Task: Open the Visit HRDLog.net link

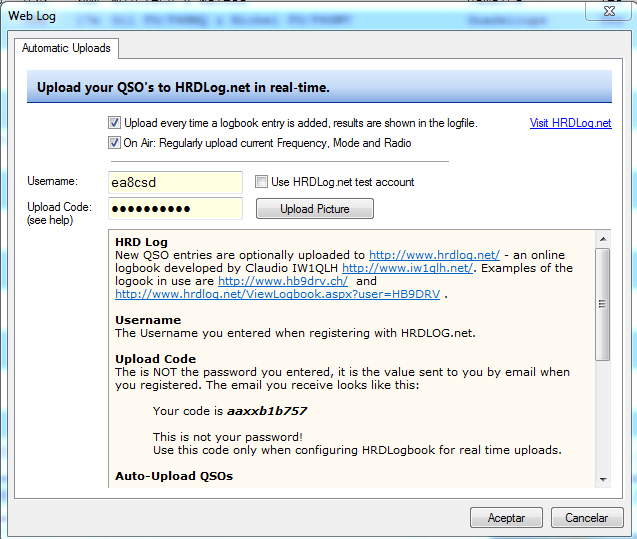Action: click(570, 123)
